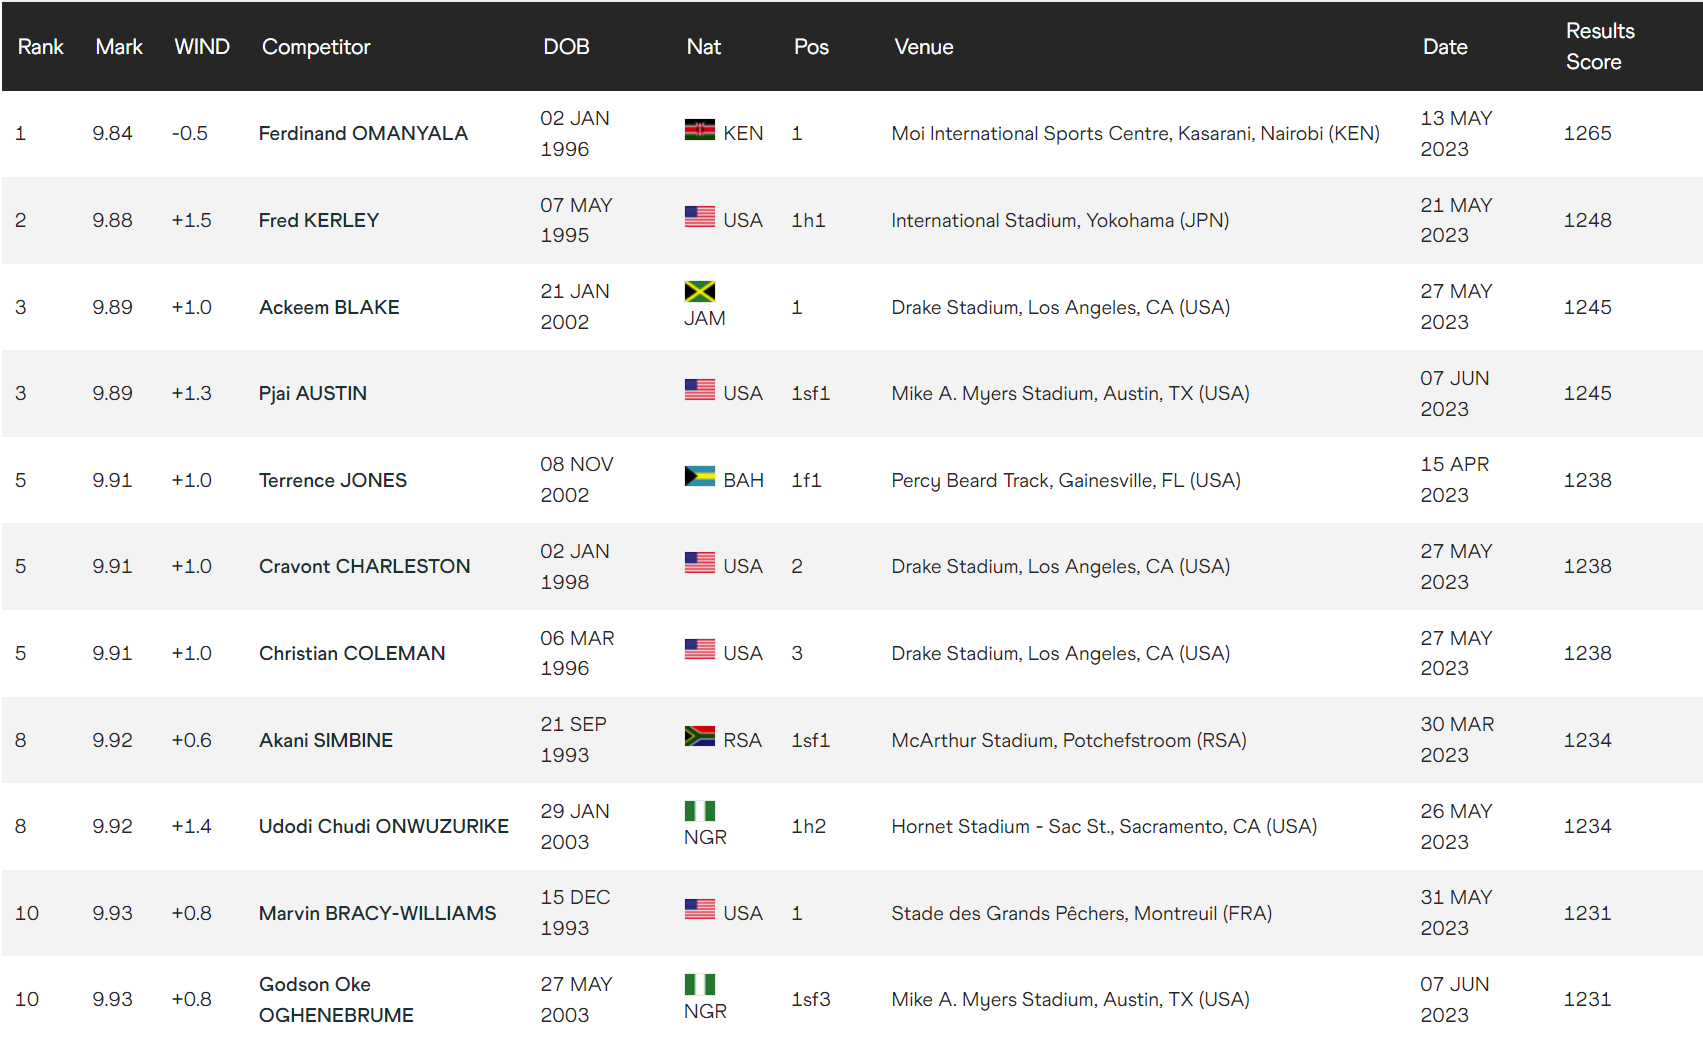Open Ferdinand OMANYALA's profile link
This screenshot has width=1703, height=1040.
coord(363,133)
